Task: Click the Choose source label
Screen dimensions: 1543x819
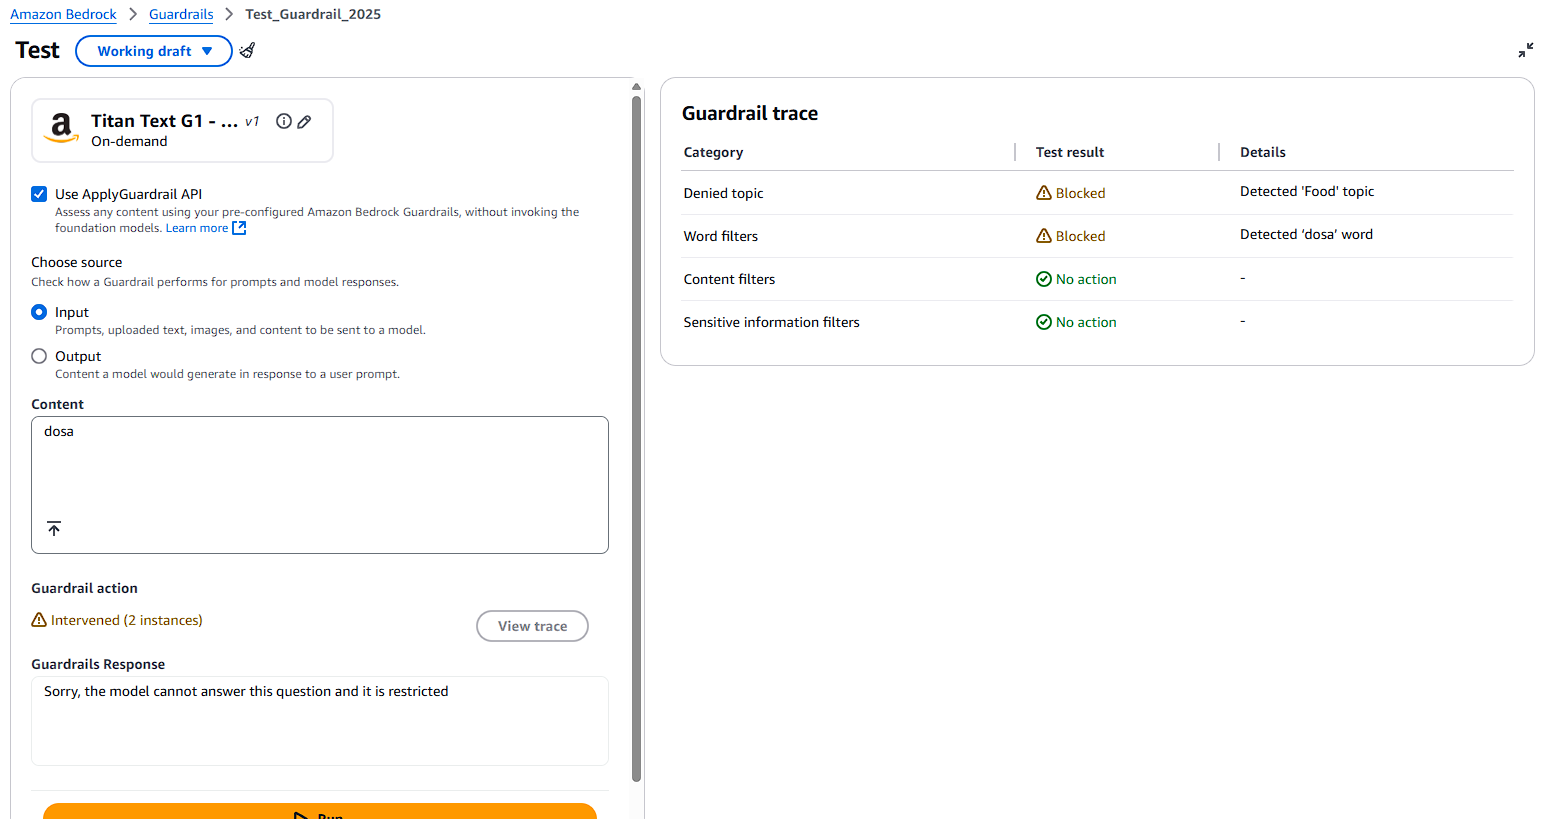Action: point(77,262)
